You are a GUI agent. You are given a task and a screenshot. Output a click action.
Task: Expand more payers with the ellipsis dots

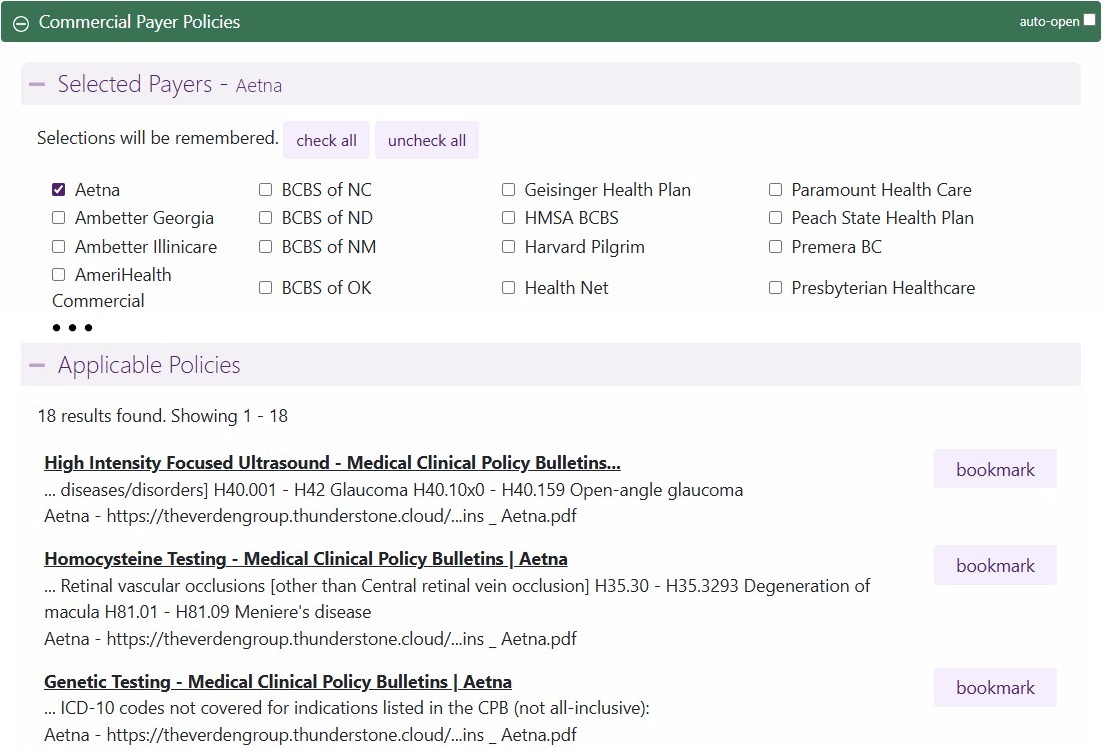pyautogui.click(x=72, y=328)
